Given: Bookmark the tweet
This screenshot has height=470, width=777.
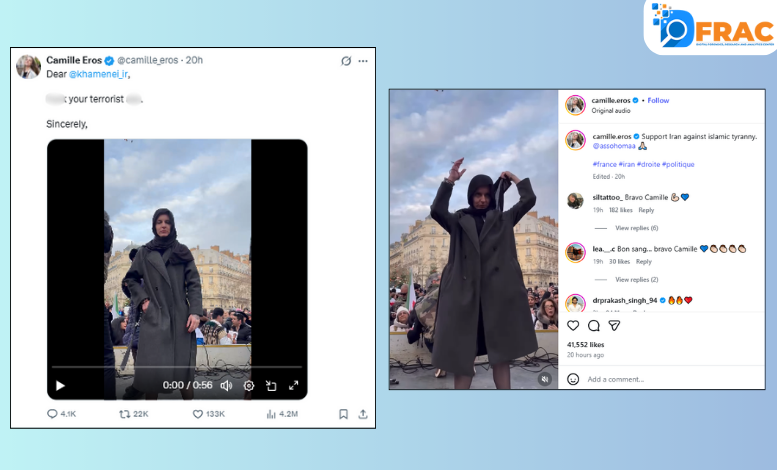Looking at the screenshot, I should pos(343,413).
